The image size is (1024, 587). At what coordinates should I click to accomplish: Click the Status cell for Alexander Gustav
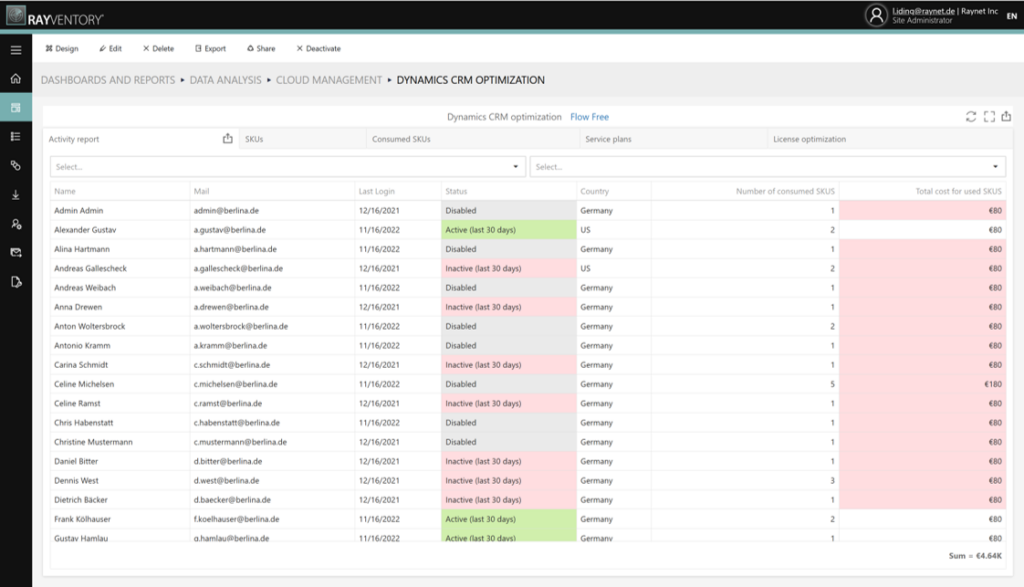tap(509, 230)
